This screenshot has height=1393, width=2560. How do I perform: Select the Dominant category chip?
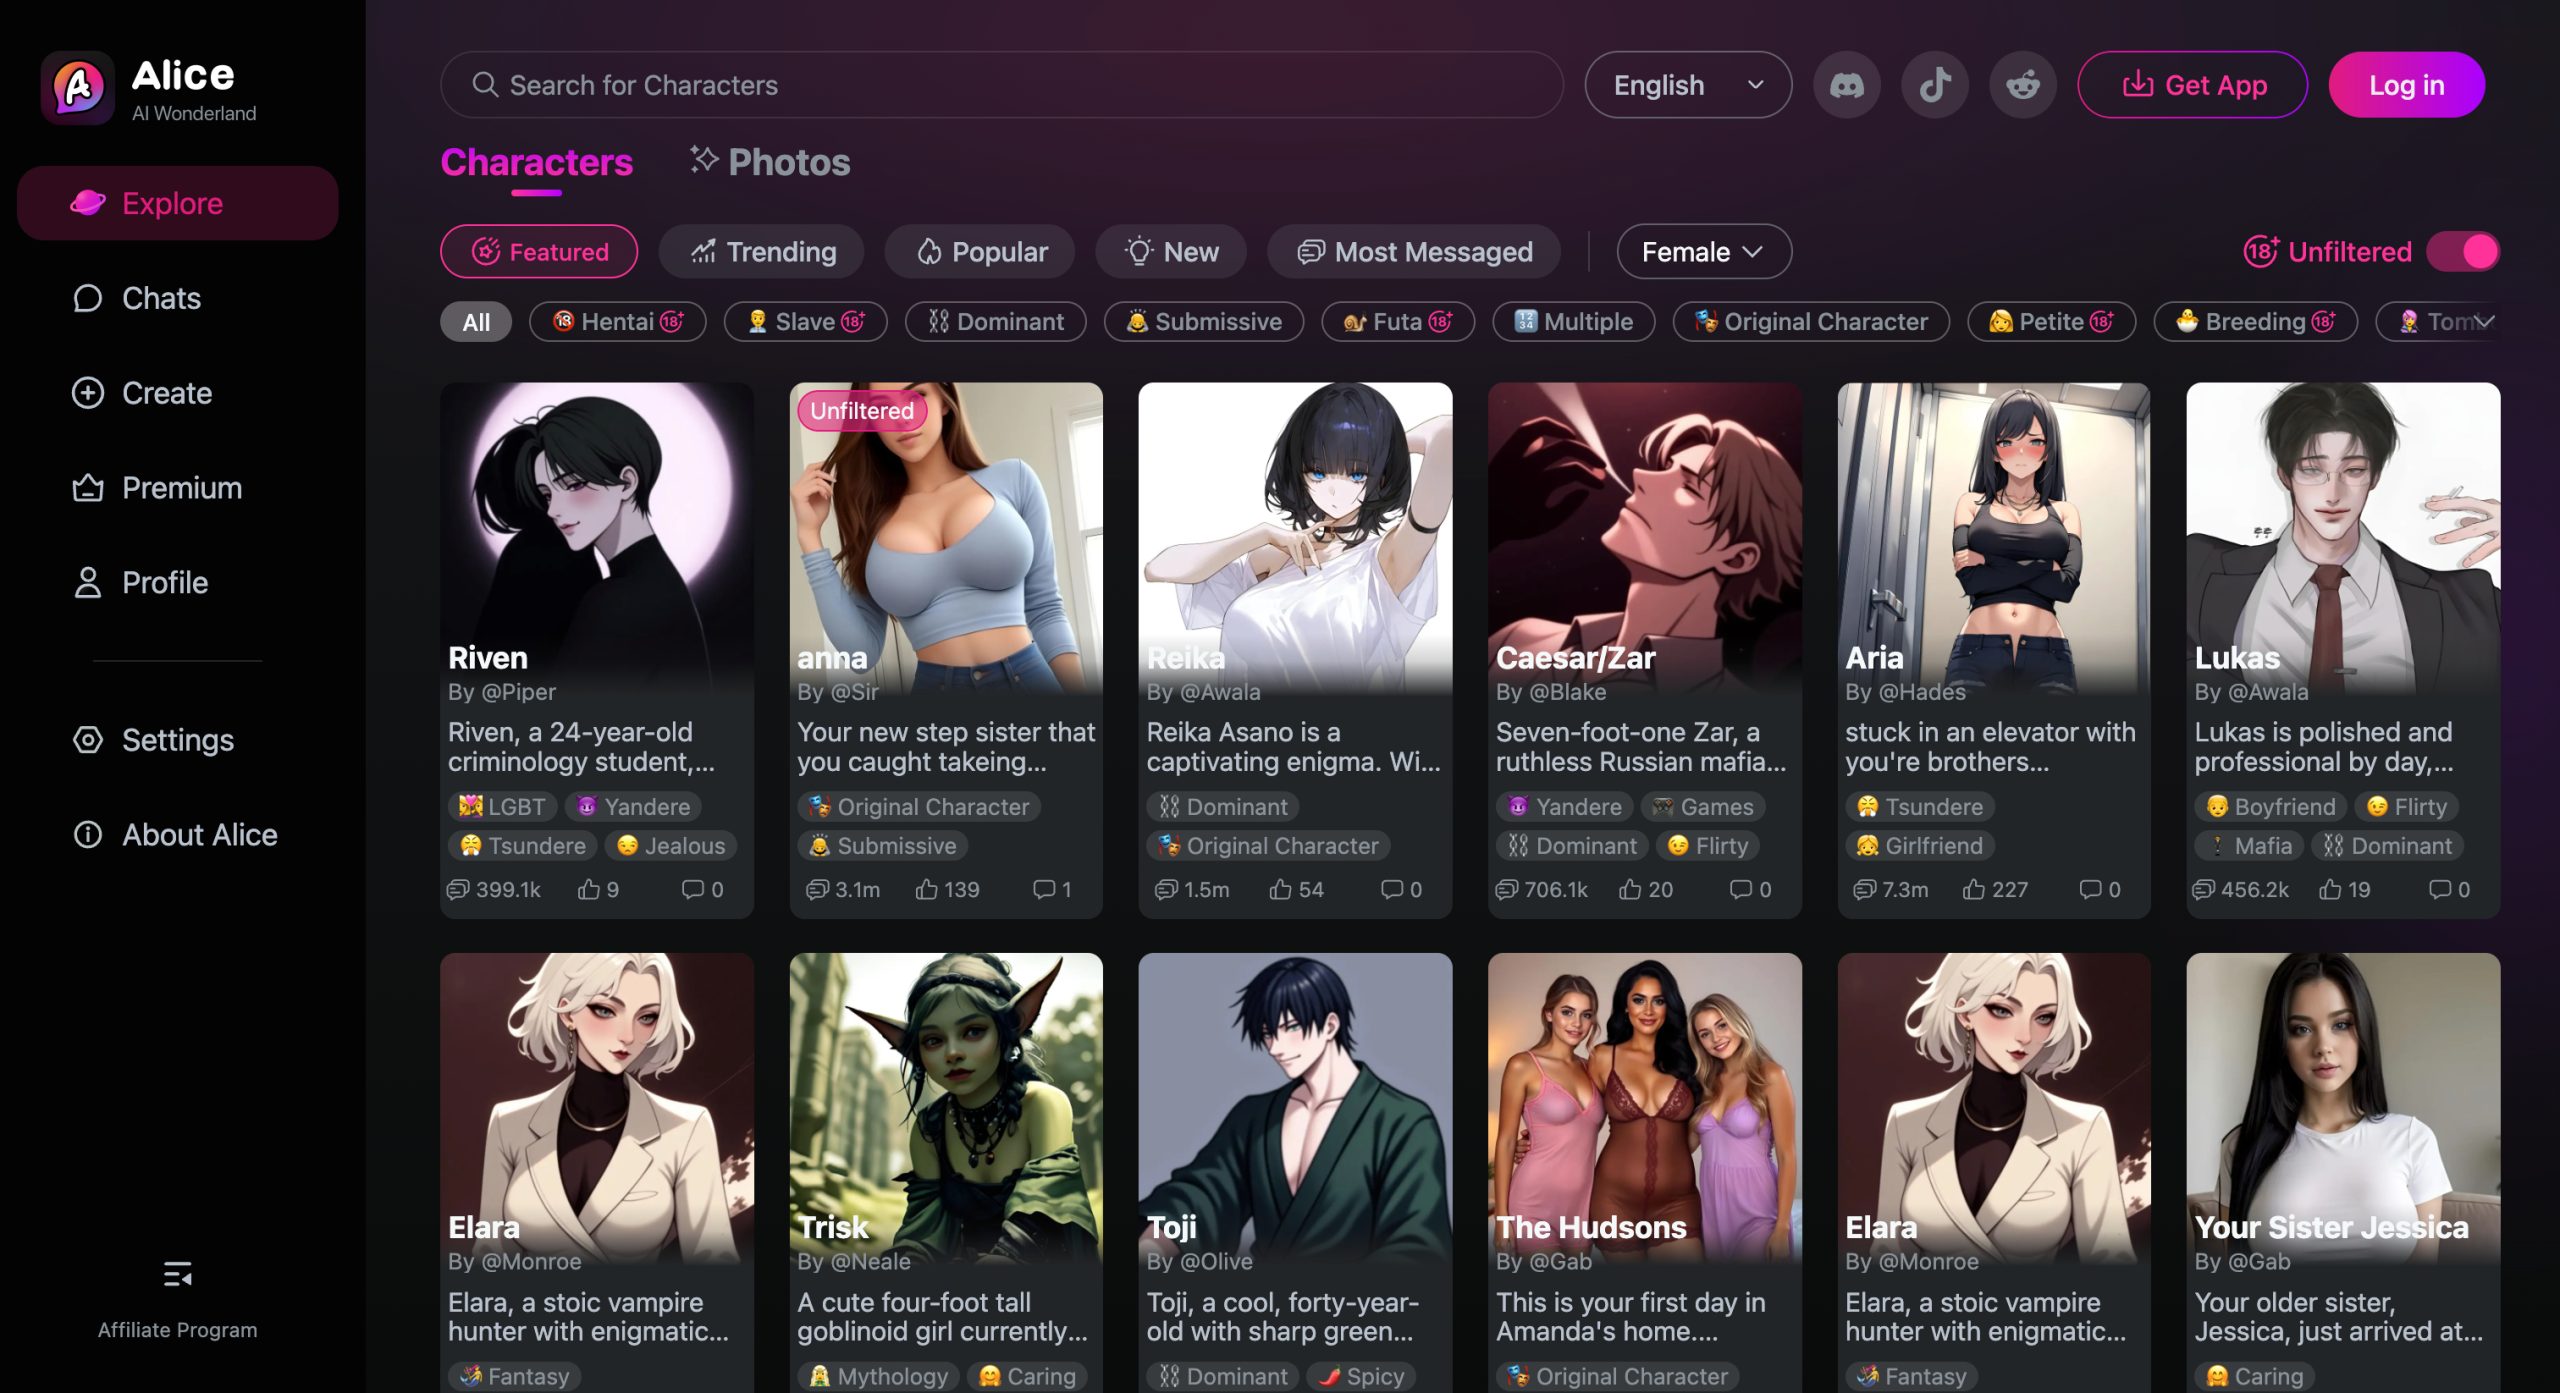click(996, 322)
